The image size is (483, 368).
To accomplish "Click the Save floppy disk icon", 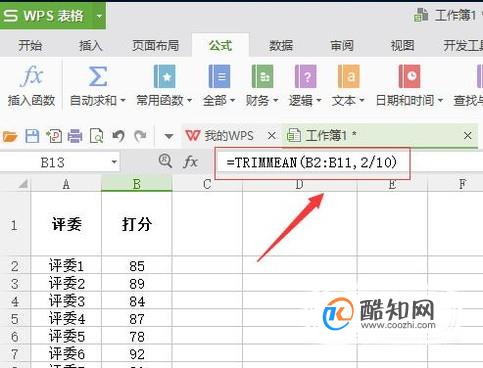I will click(32, 136).
